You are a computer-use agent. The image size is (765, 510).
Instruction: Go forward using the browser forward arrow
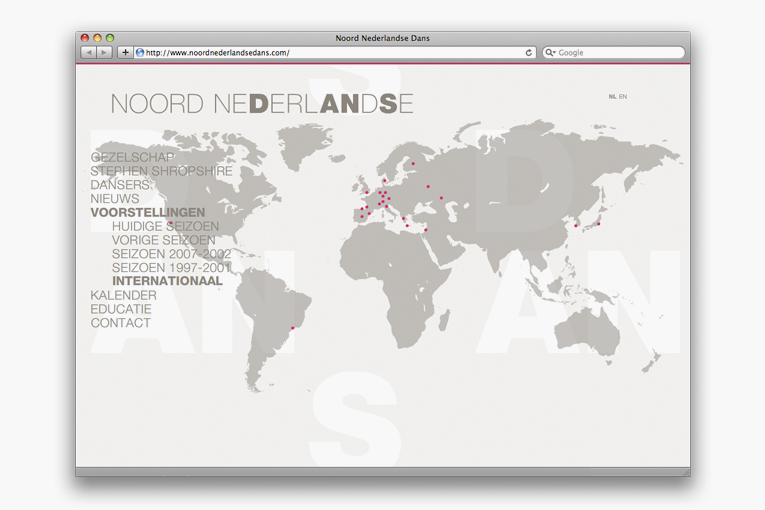click(x=104, y=52)
